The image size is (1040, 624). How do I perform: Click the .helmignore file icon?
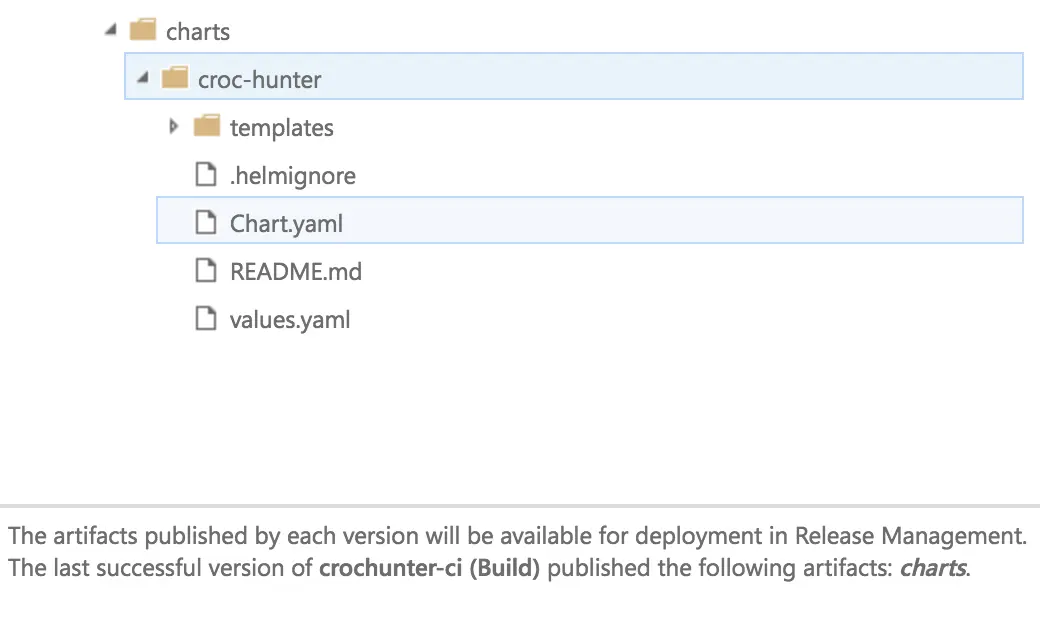tap(206, 174)
